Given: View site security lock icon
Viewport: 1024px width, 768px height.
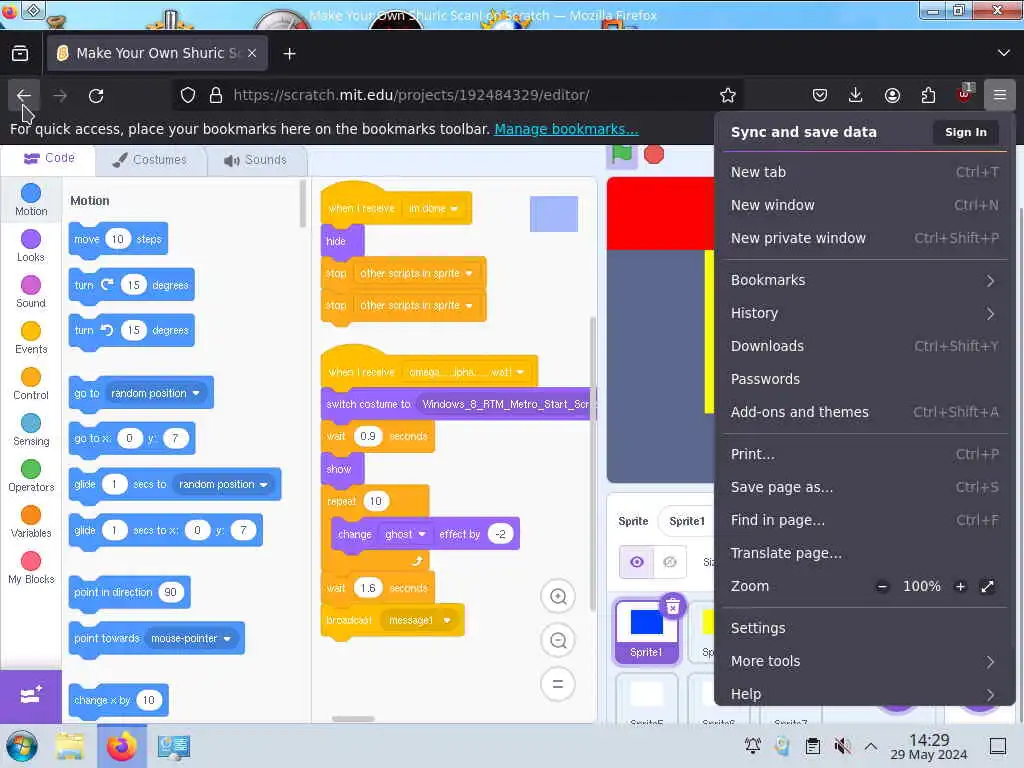Looking at the screenshot, I should point(216,95).
